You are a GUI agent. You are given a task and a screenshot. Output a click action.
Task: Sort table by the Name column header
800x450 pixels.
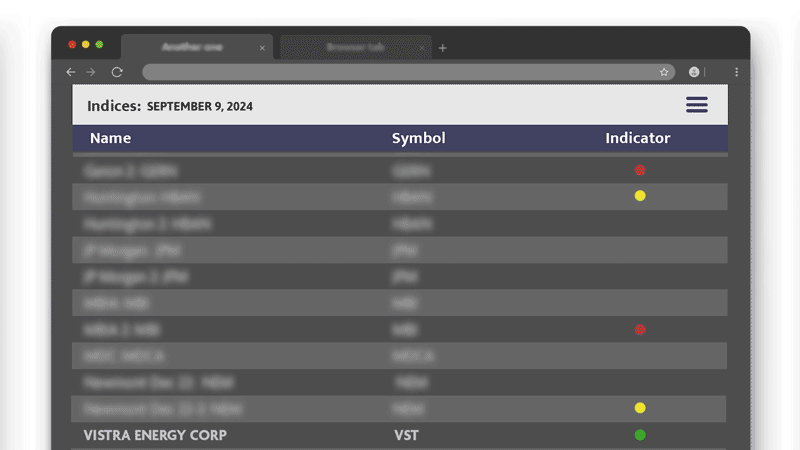(x=110, y=139)
